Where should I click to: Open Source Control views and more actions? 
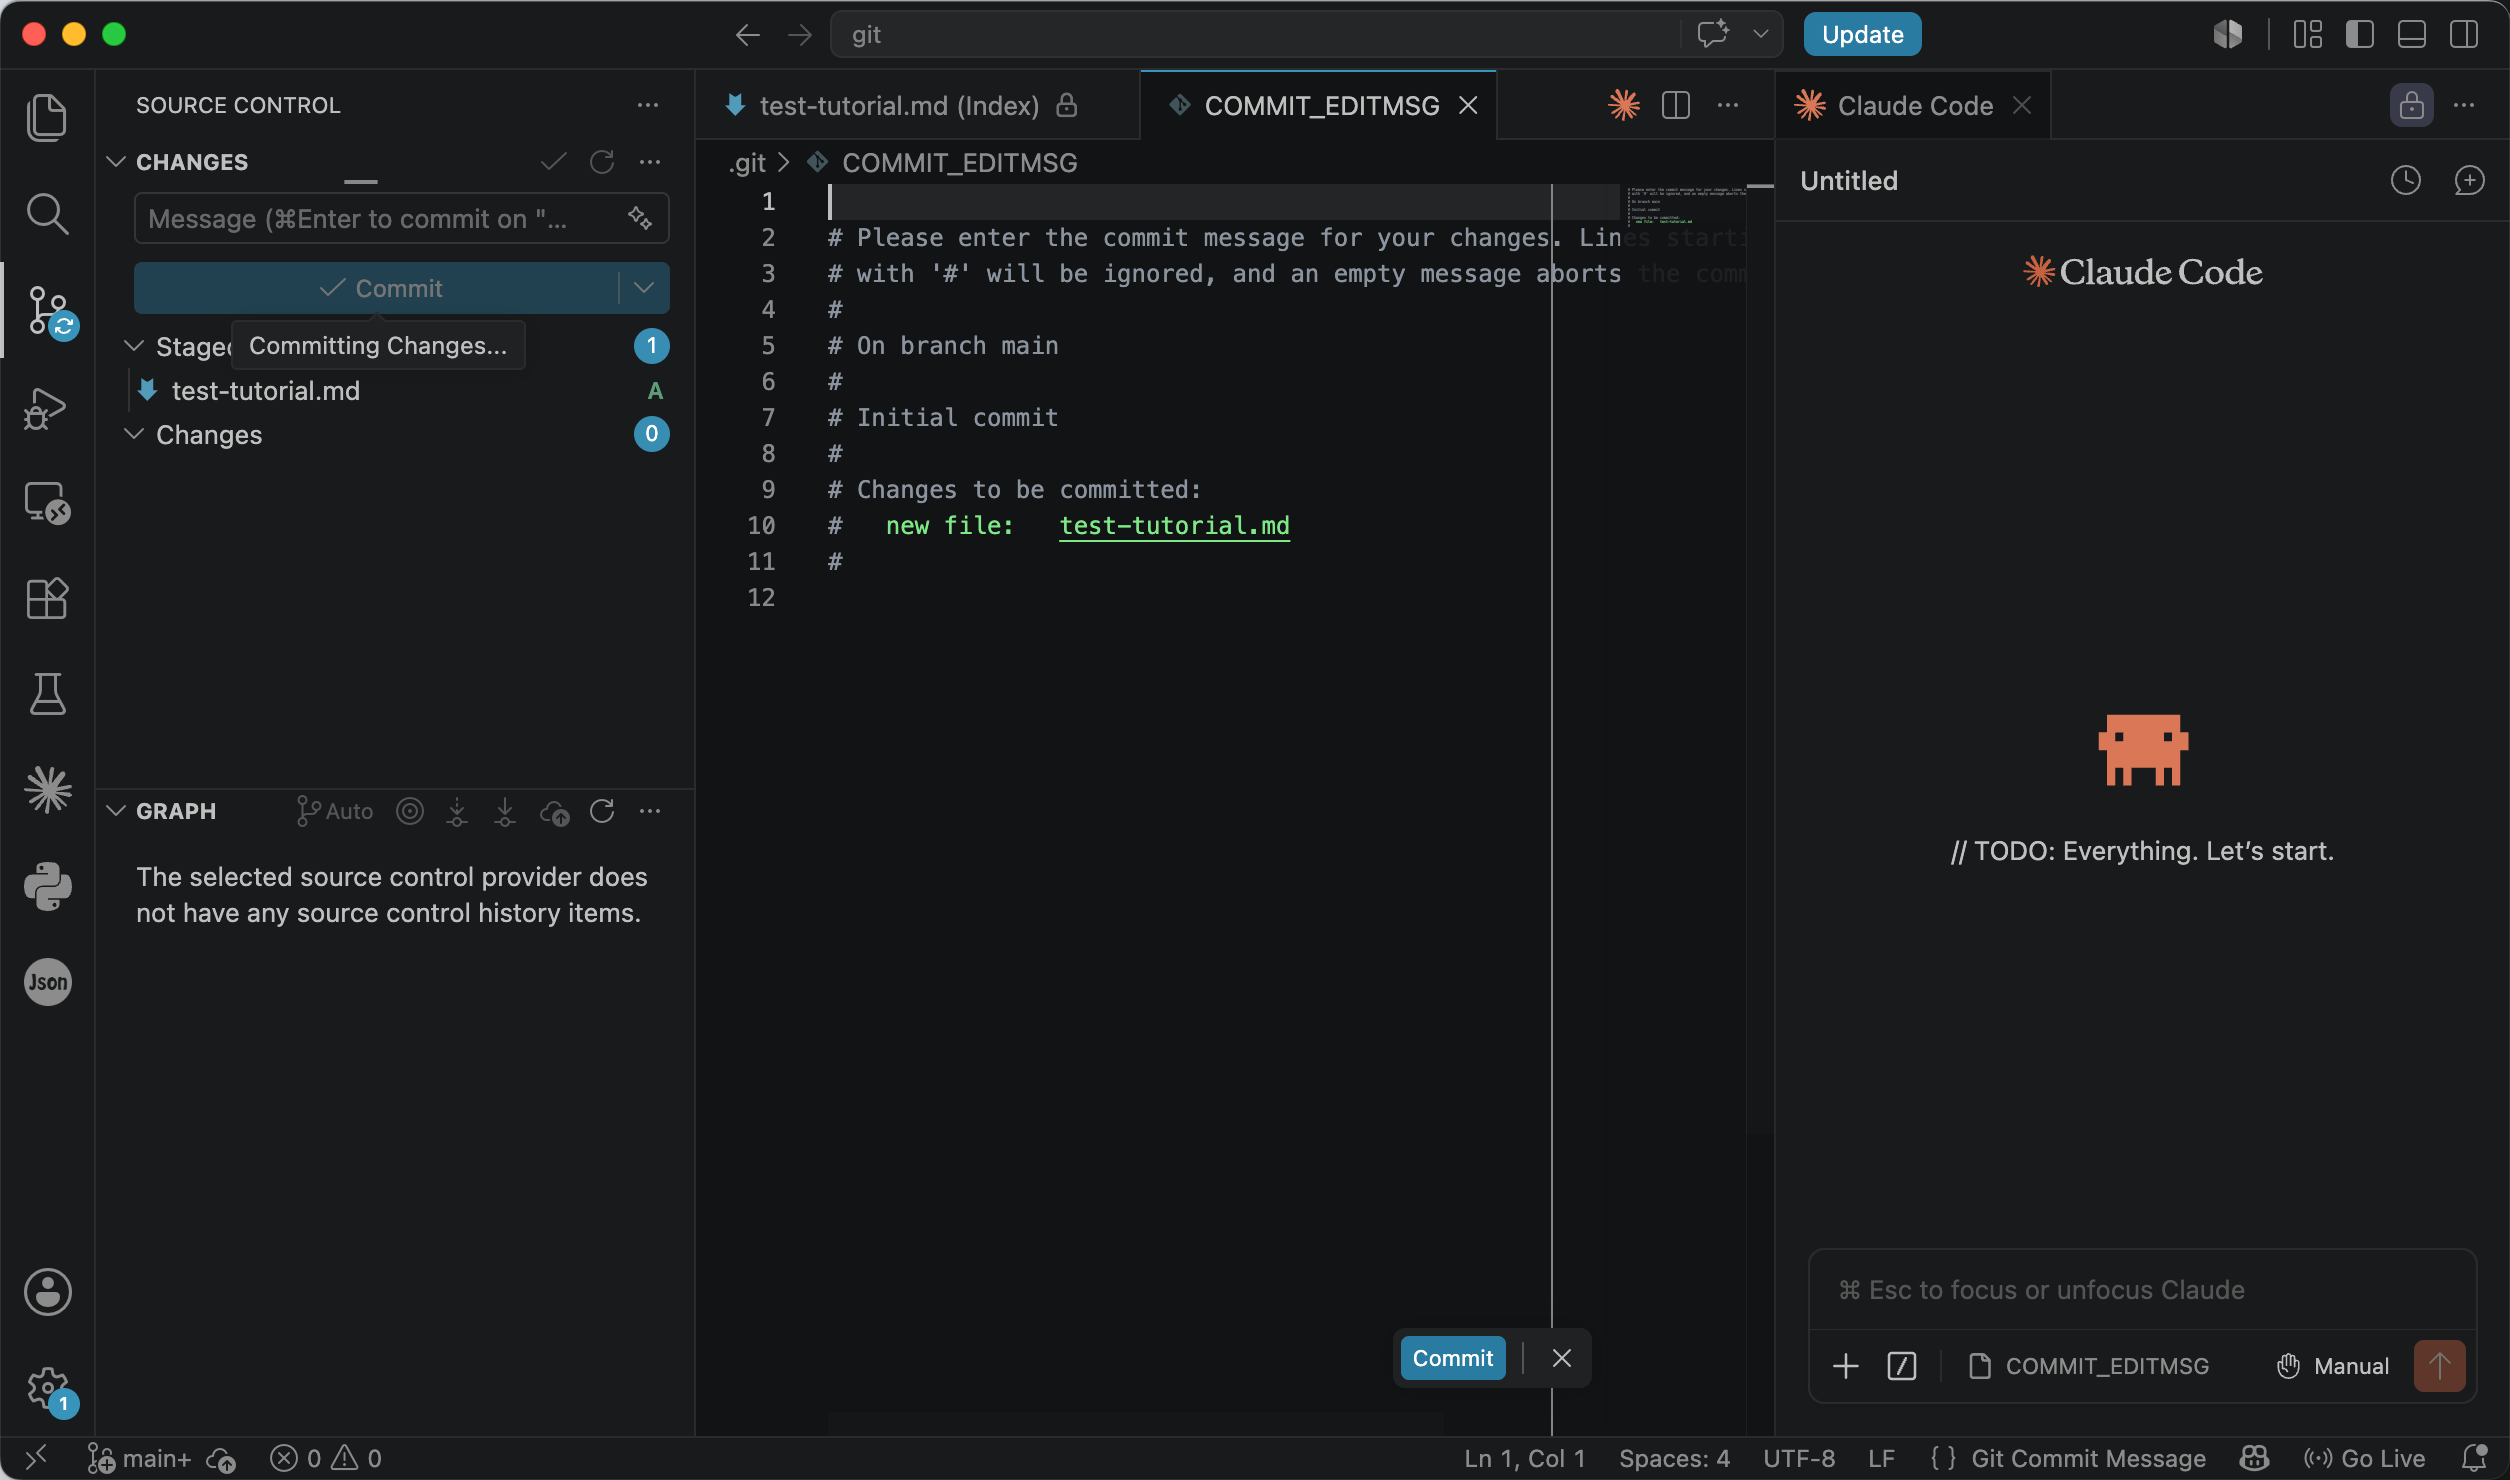click(648, 105)
